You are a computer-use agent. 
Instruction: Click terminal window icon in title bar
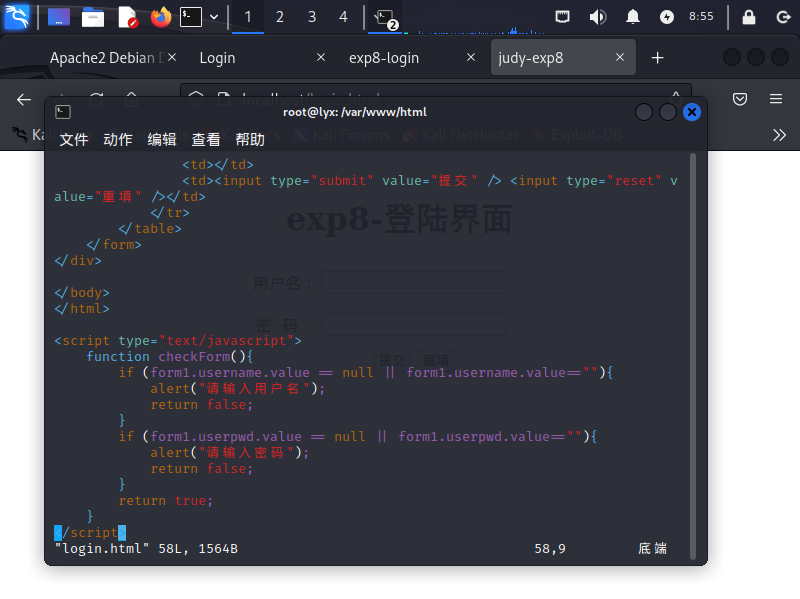pyautogui.click(x=63, y=112)
